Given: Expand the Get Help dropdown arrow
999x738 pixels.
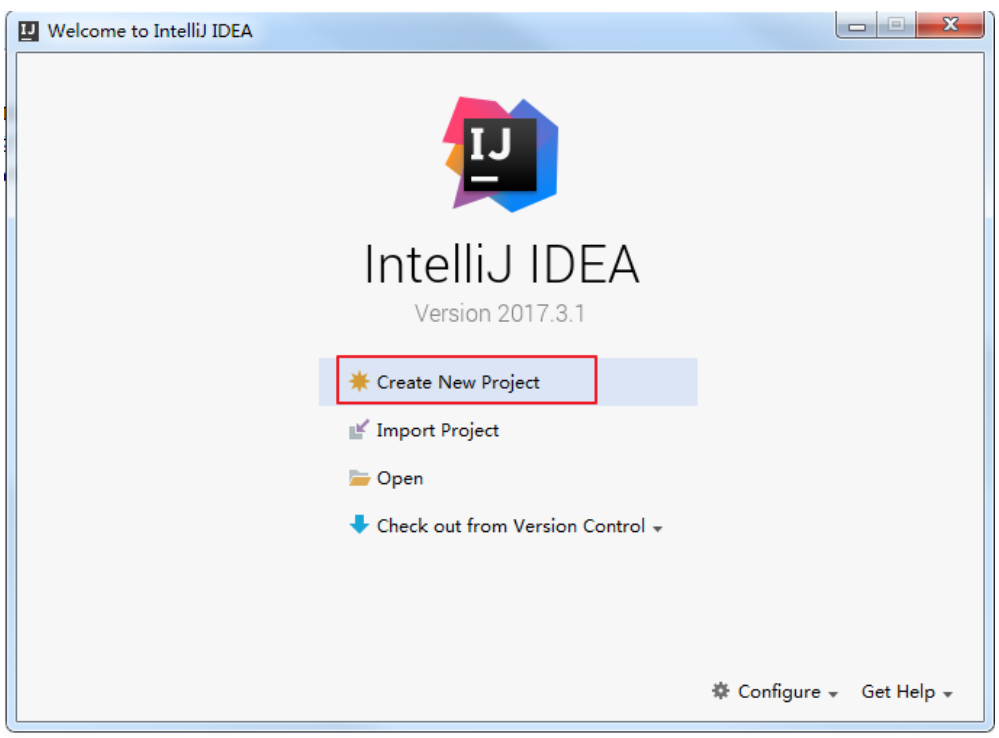Looking at the screenshot, I should coord(947,695).
